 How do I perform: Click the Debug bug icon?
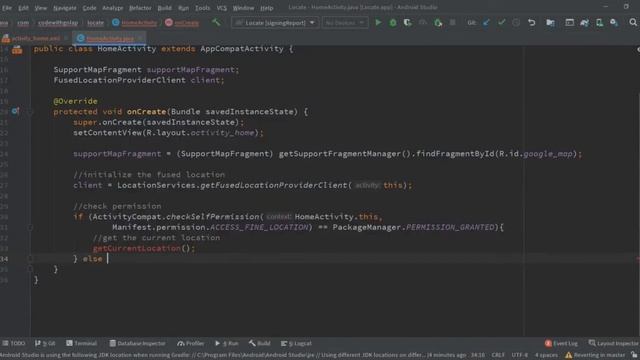393,22
